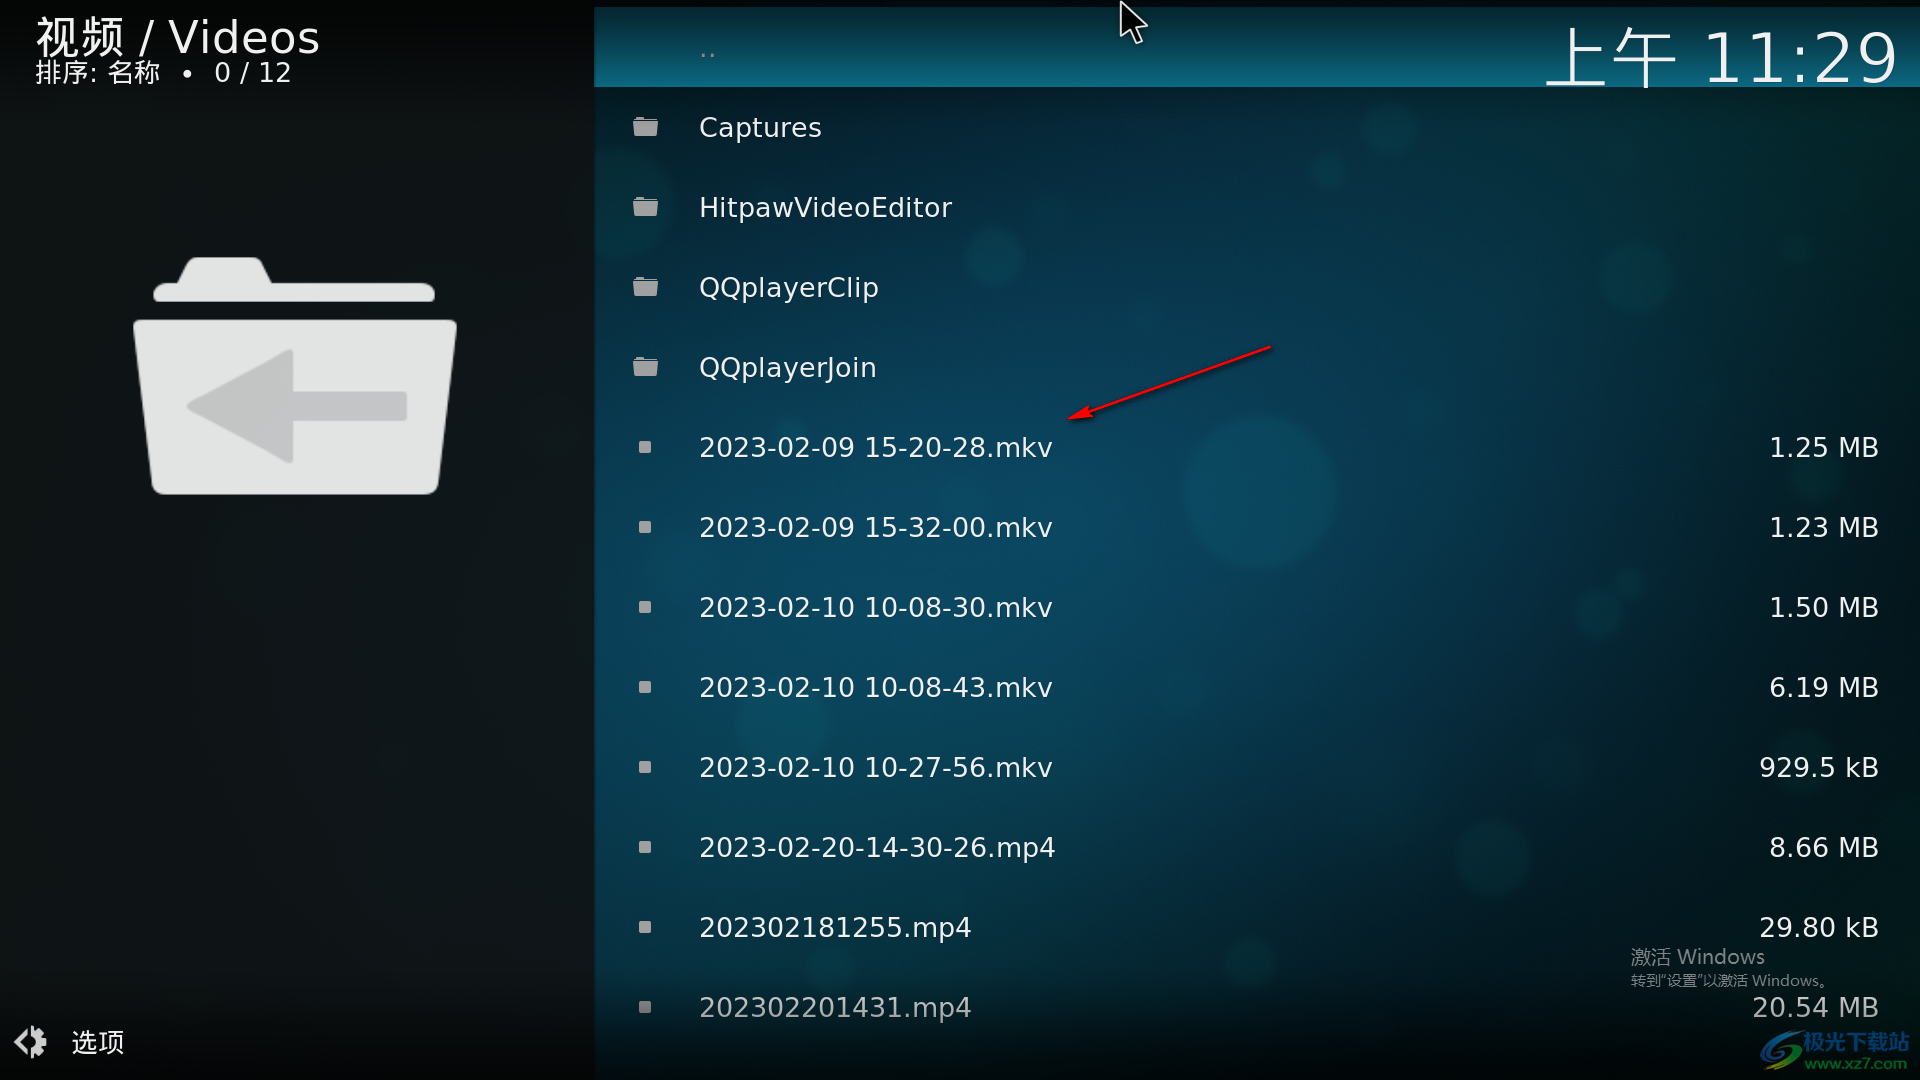This screenshot has width=1920, height=1080.
Task: Click the QQplayerClip folder icon
Action: coord(645,287)
